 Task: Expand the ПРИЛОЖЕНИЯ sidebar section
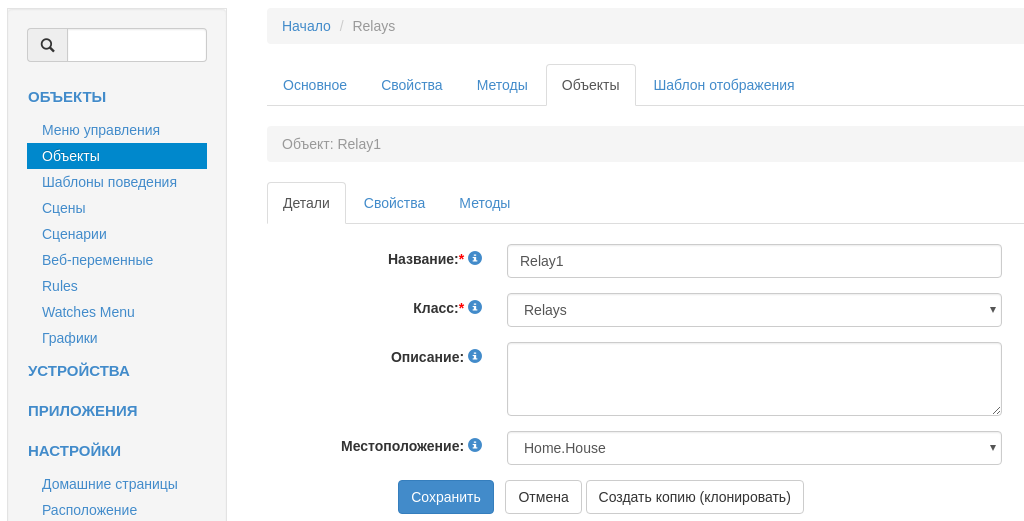click(x=83, y=411)
